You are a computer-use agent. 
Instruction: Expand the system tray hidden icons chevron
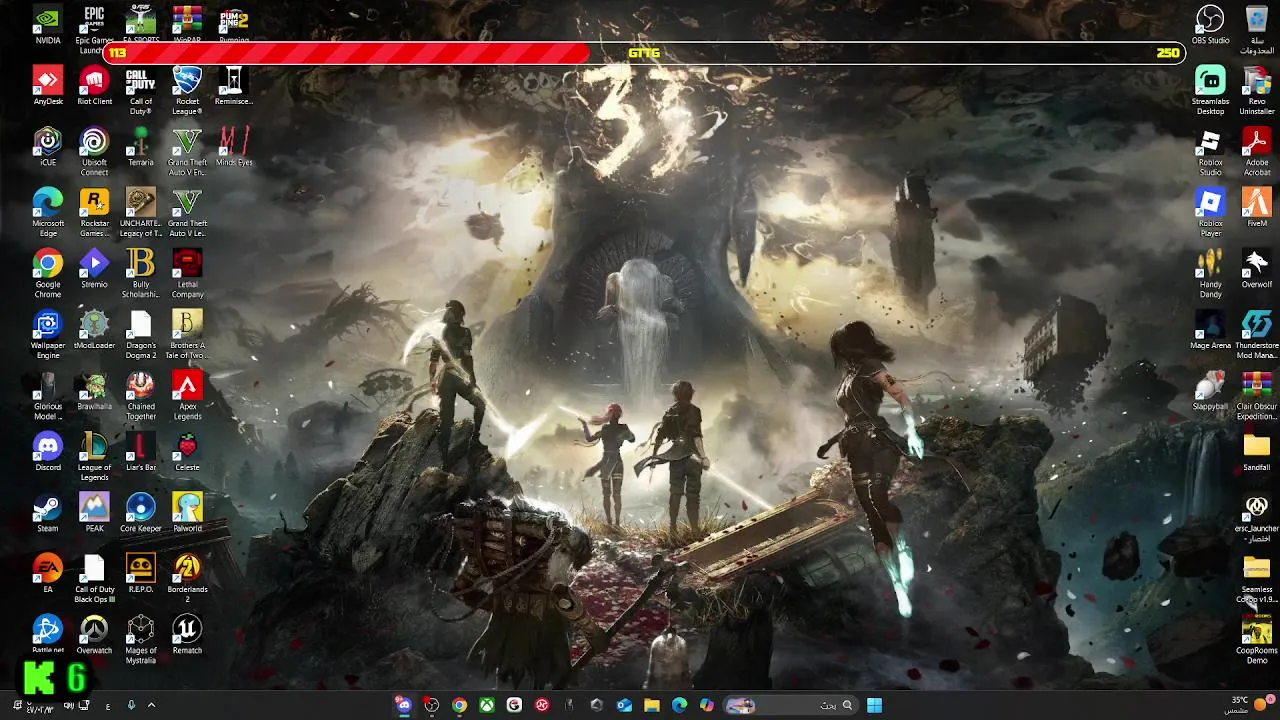pos(151,705)
